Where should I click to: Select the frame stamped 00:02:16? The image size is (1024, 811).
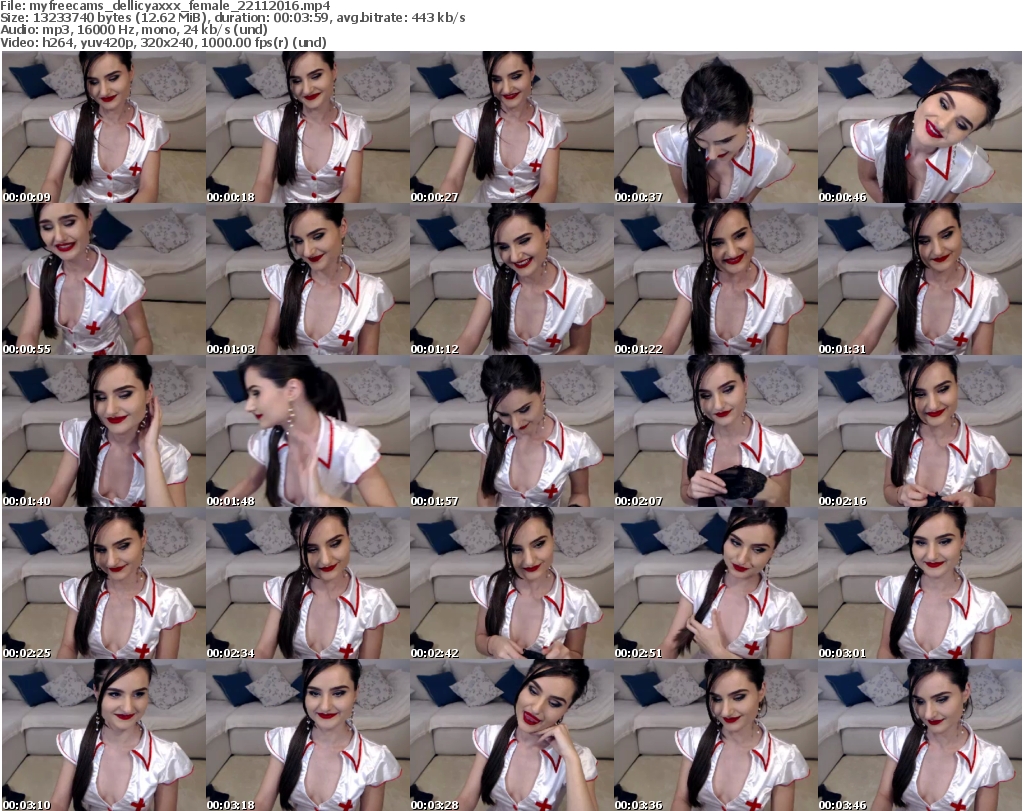(919, 431)
